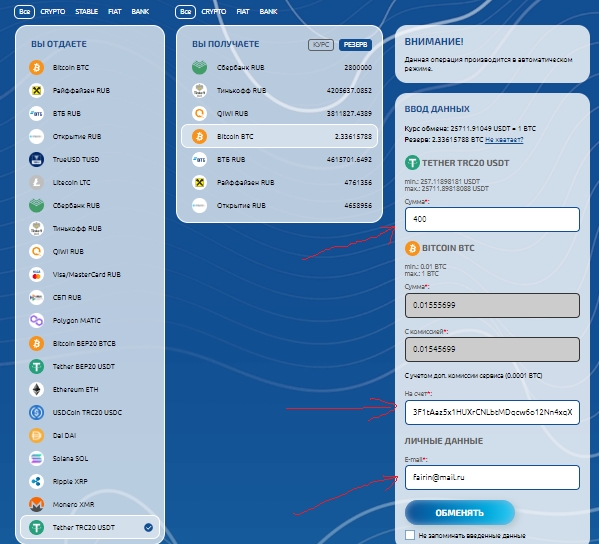Viewport: 599px width, 544px height.
Task: Click the ОБМЕНЯТЬ exchange button
Action: point(460,513)
